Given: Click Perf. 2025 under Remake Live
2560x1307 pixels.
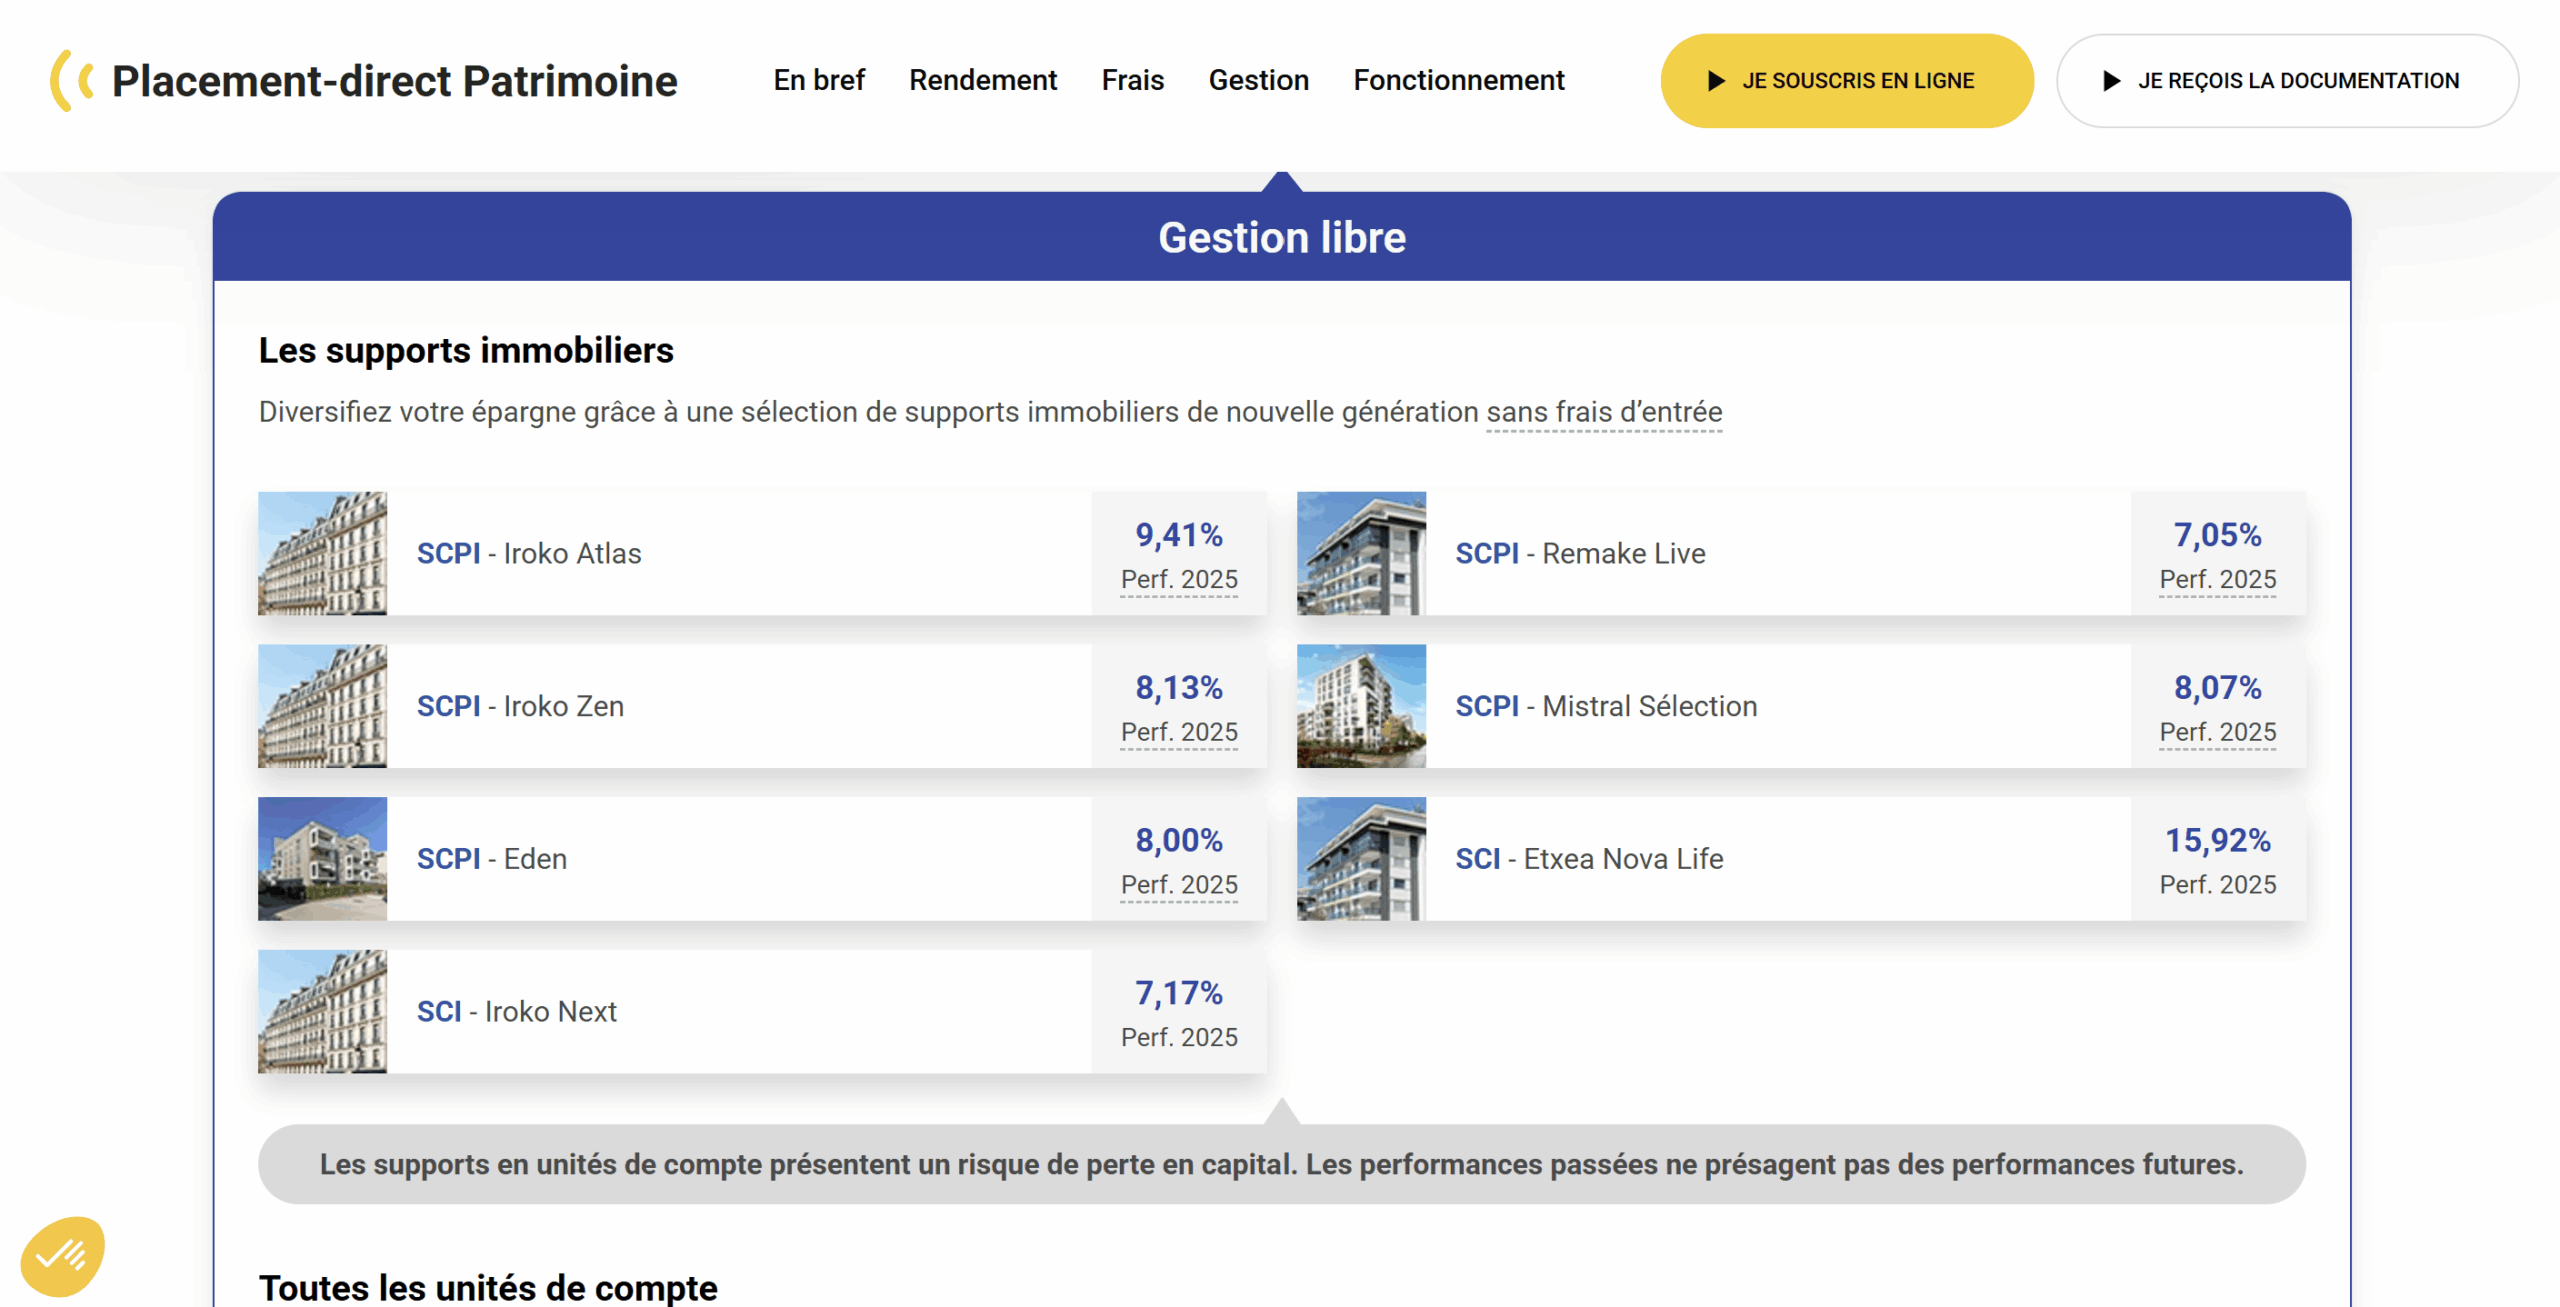Looking at the screenshot, I should 2218,580.
